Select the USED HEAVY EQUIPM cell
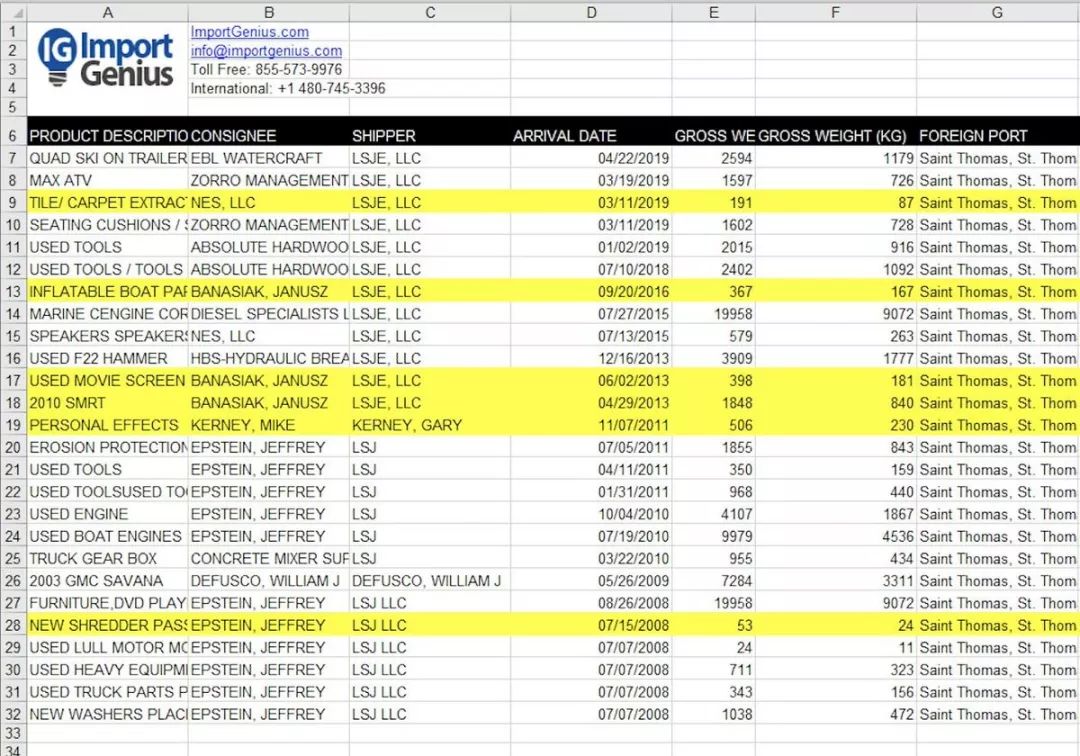The height and width of the screenshot is (756, 1080). tap(107, 670)
